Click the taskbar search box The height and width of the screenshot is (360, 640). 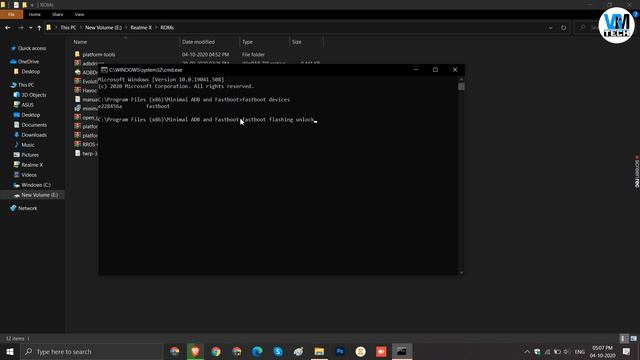point(91,351)
